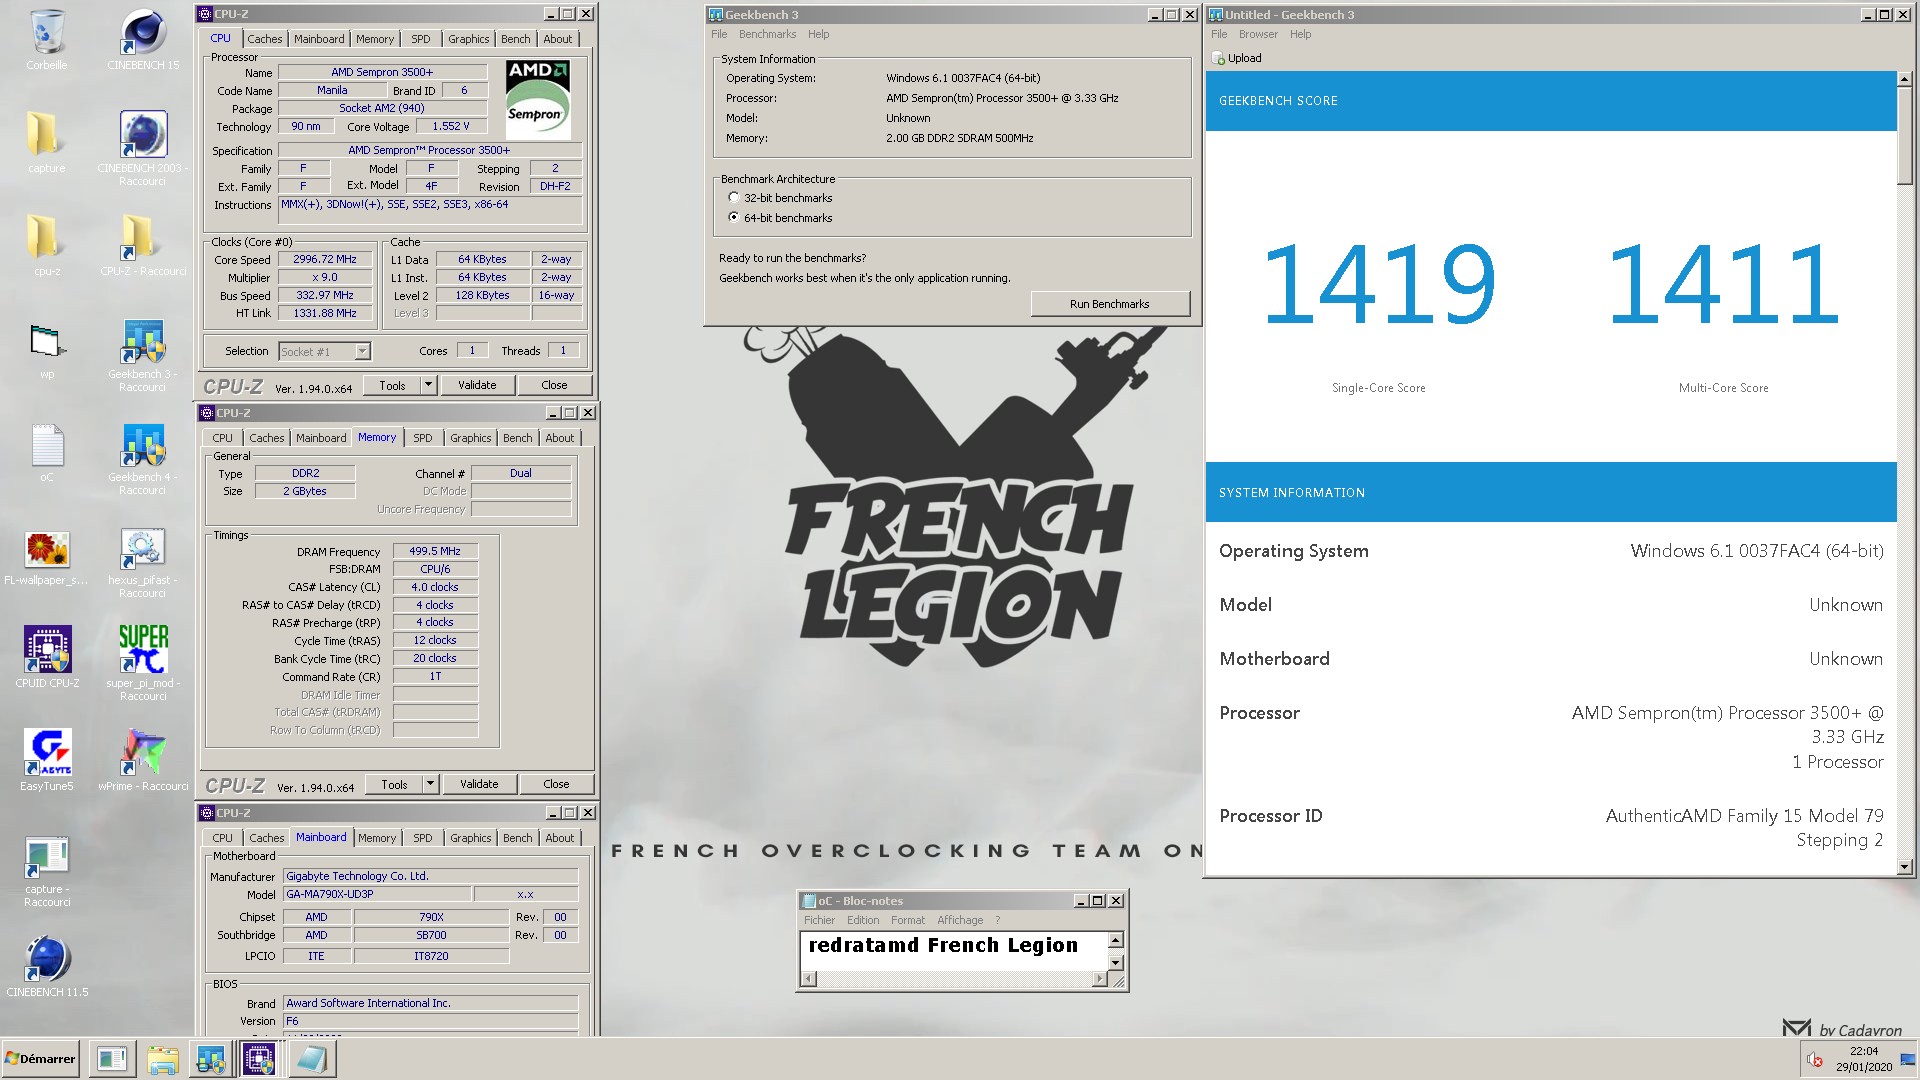Click Validate in the Memory CPU-Z window
Viewport: 1920px width, 1080px height.
479,784
